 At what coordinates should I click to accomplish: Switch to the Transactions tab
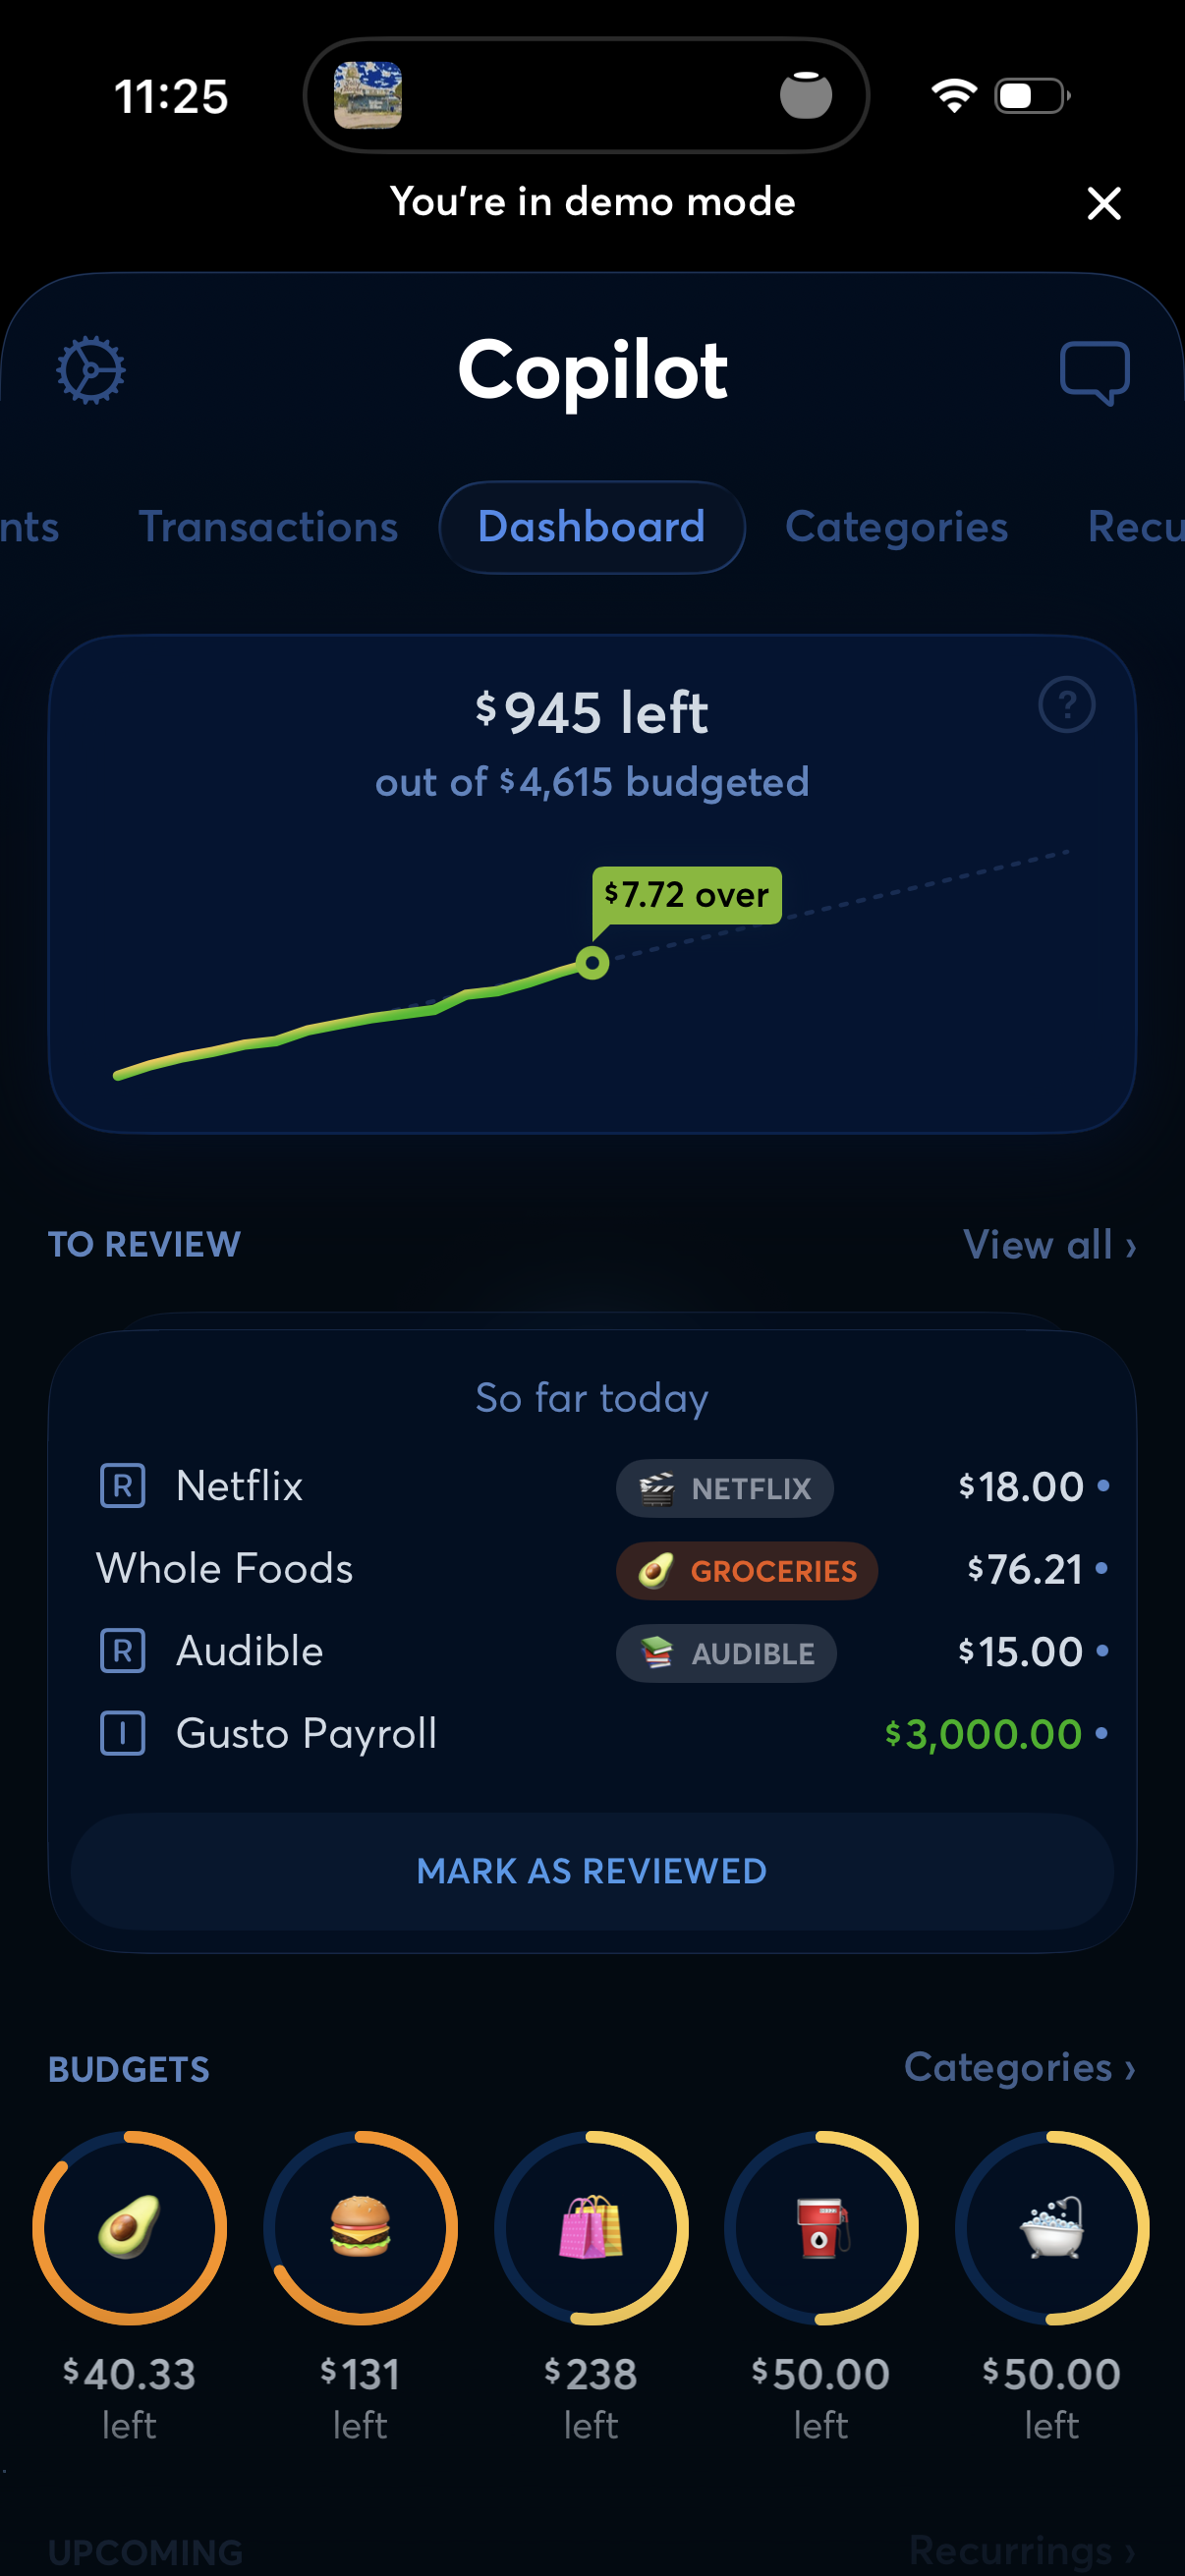tap(268, 527)
